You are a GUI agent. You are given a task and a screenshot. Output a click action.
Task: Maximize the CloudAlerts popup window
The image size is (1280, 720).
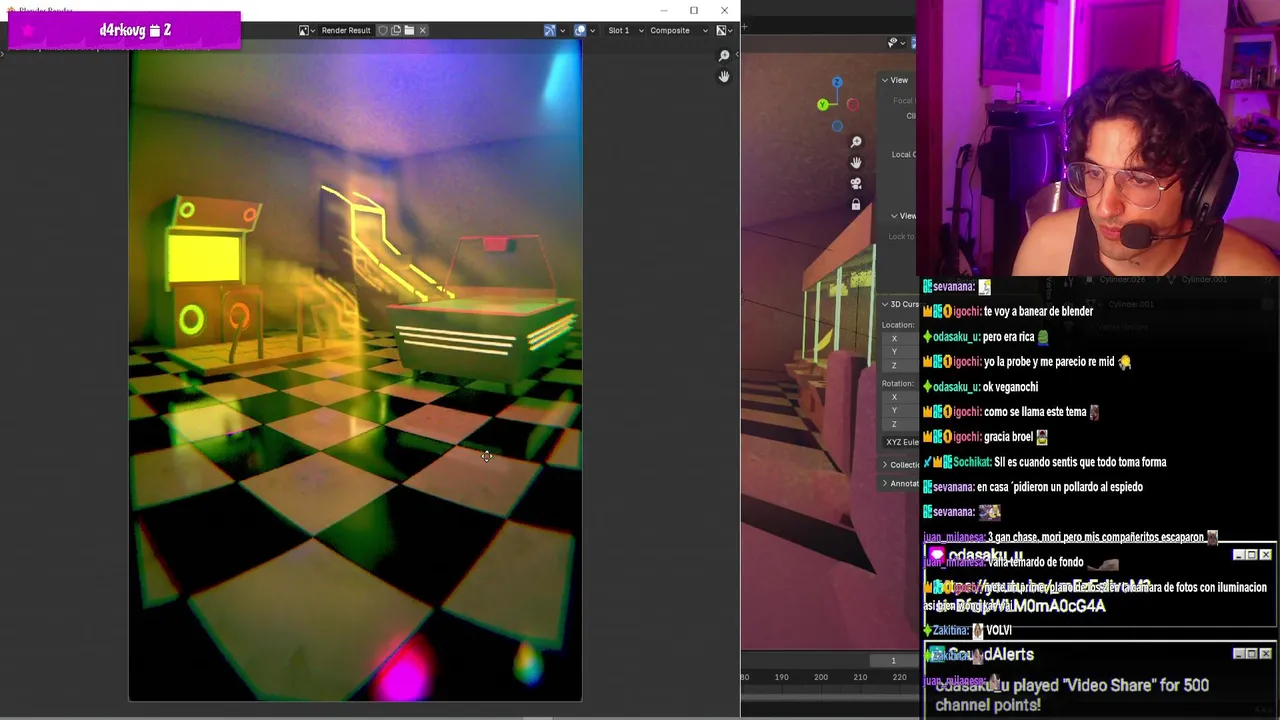pyautogui.click(x=1252, y=654)
